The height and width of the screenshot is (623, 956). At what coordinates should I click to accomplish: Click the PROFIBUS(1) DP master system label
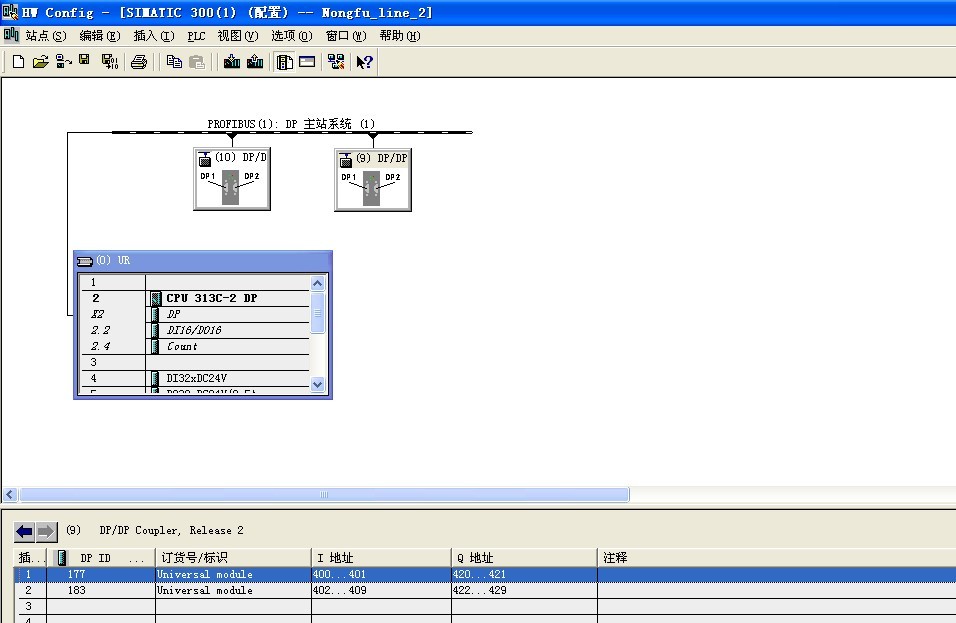click(x=291, y=124)
